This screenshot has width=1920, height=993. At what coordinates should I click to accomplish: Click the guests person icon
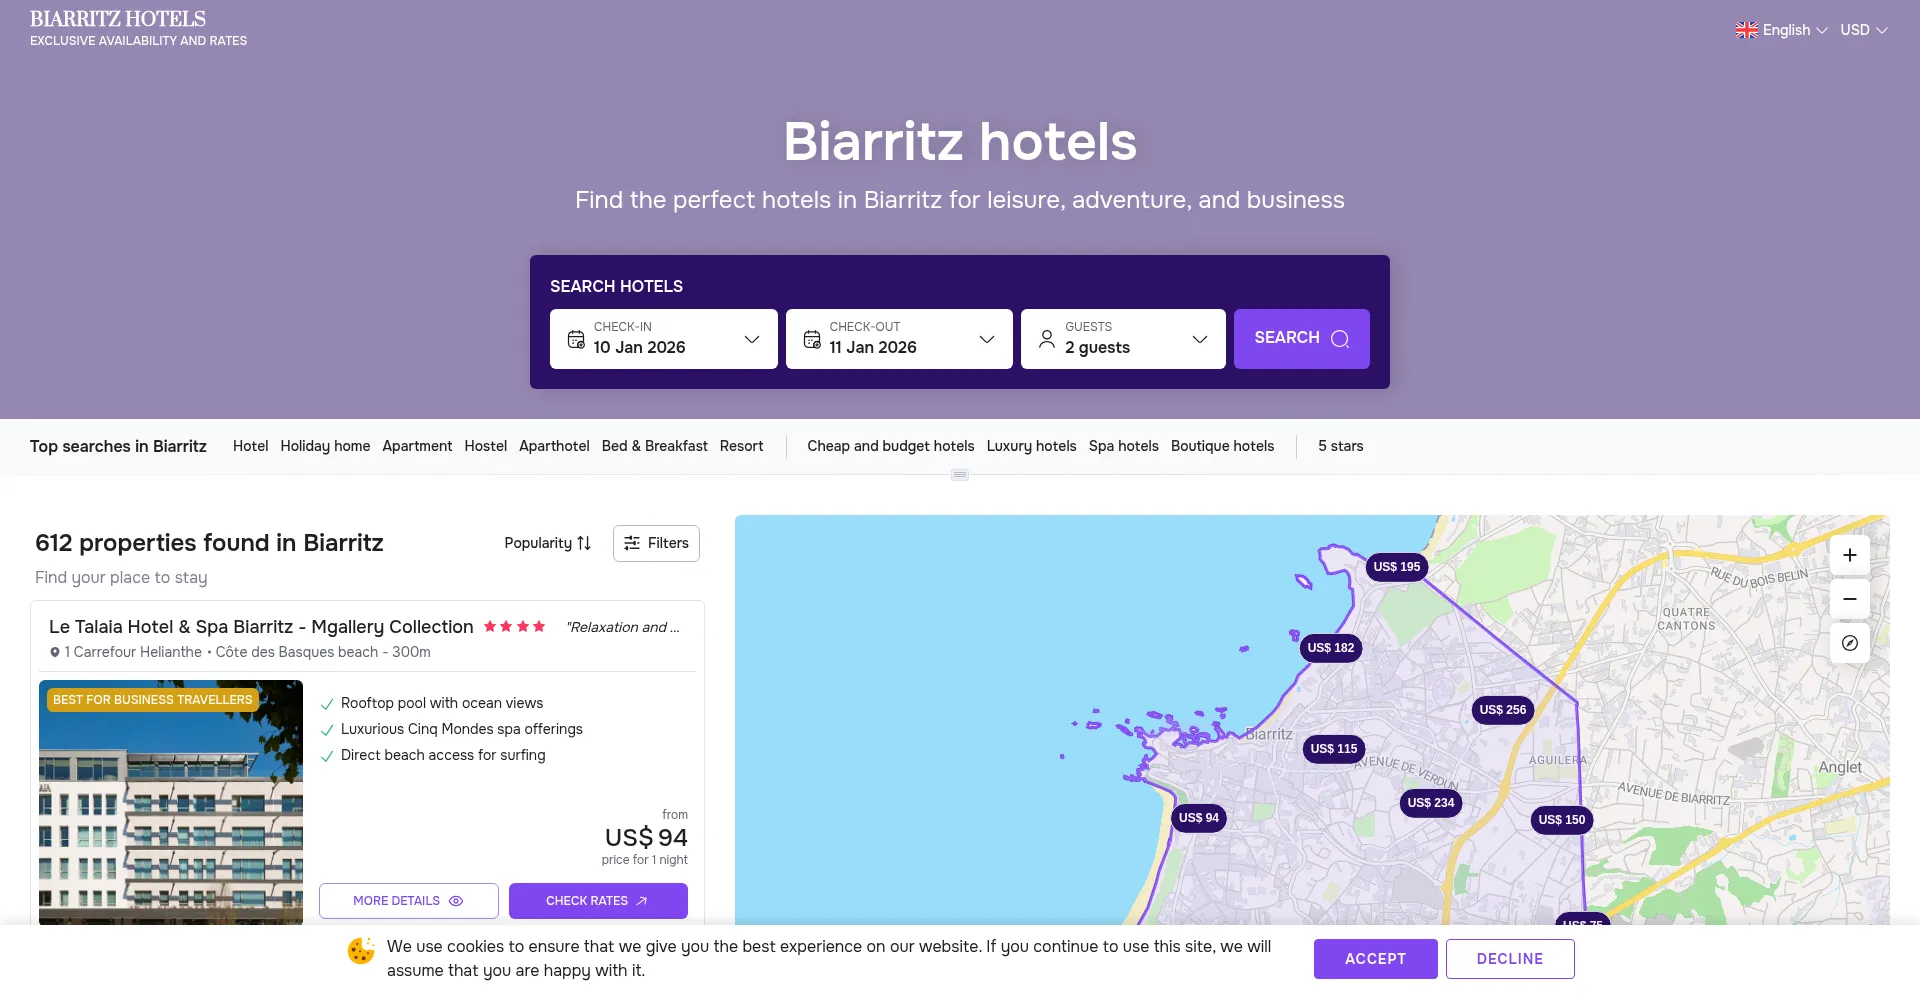point(1046,339)
